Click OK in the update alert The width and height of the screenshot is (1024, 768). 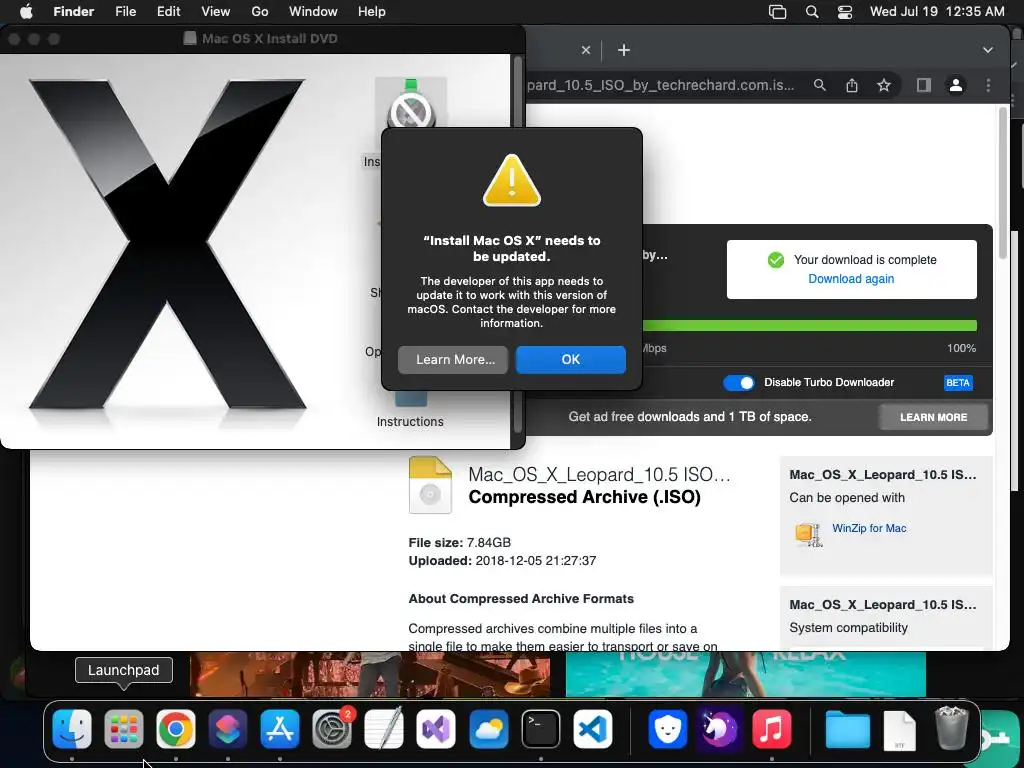click(x=571, y=360)
